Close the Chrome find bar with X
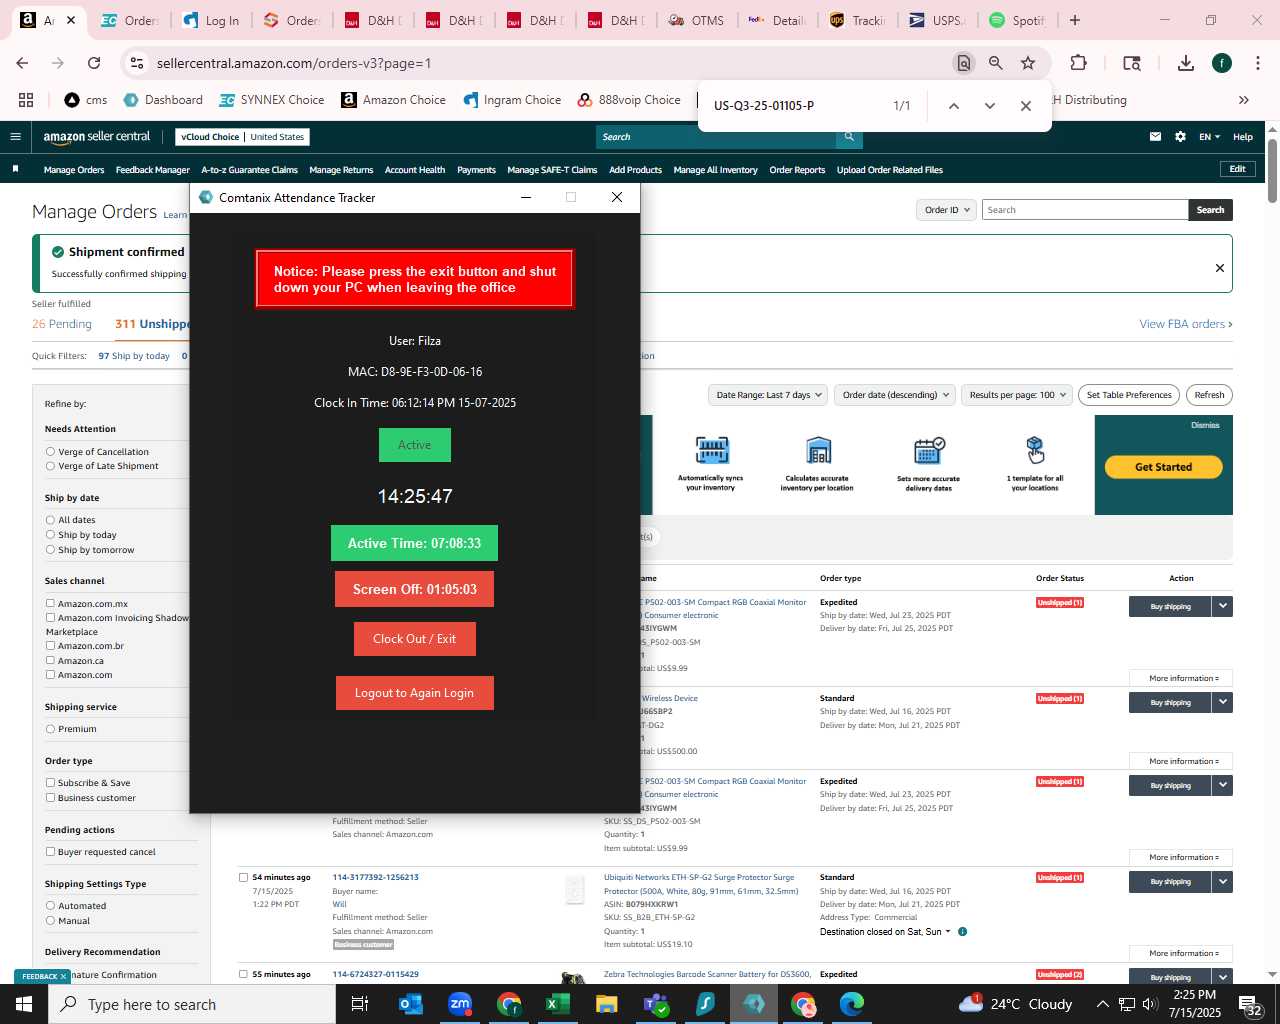Viewport: 1280px width, 1024px height. click(1025, 106)
